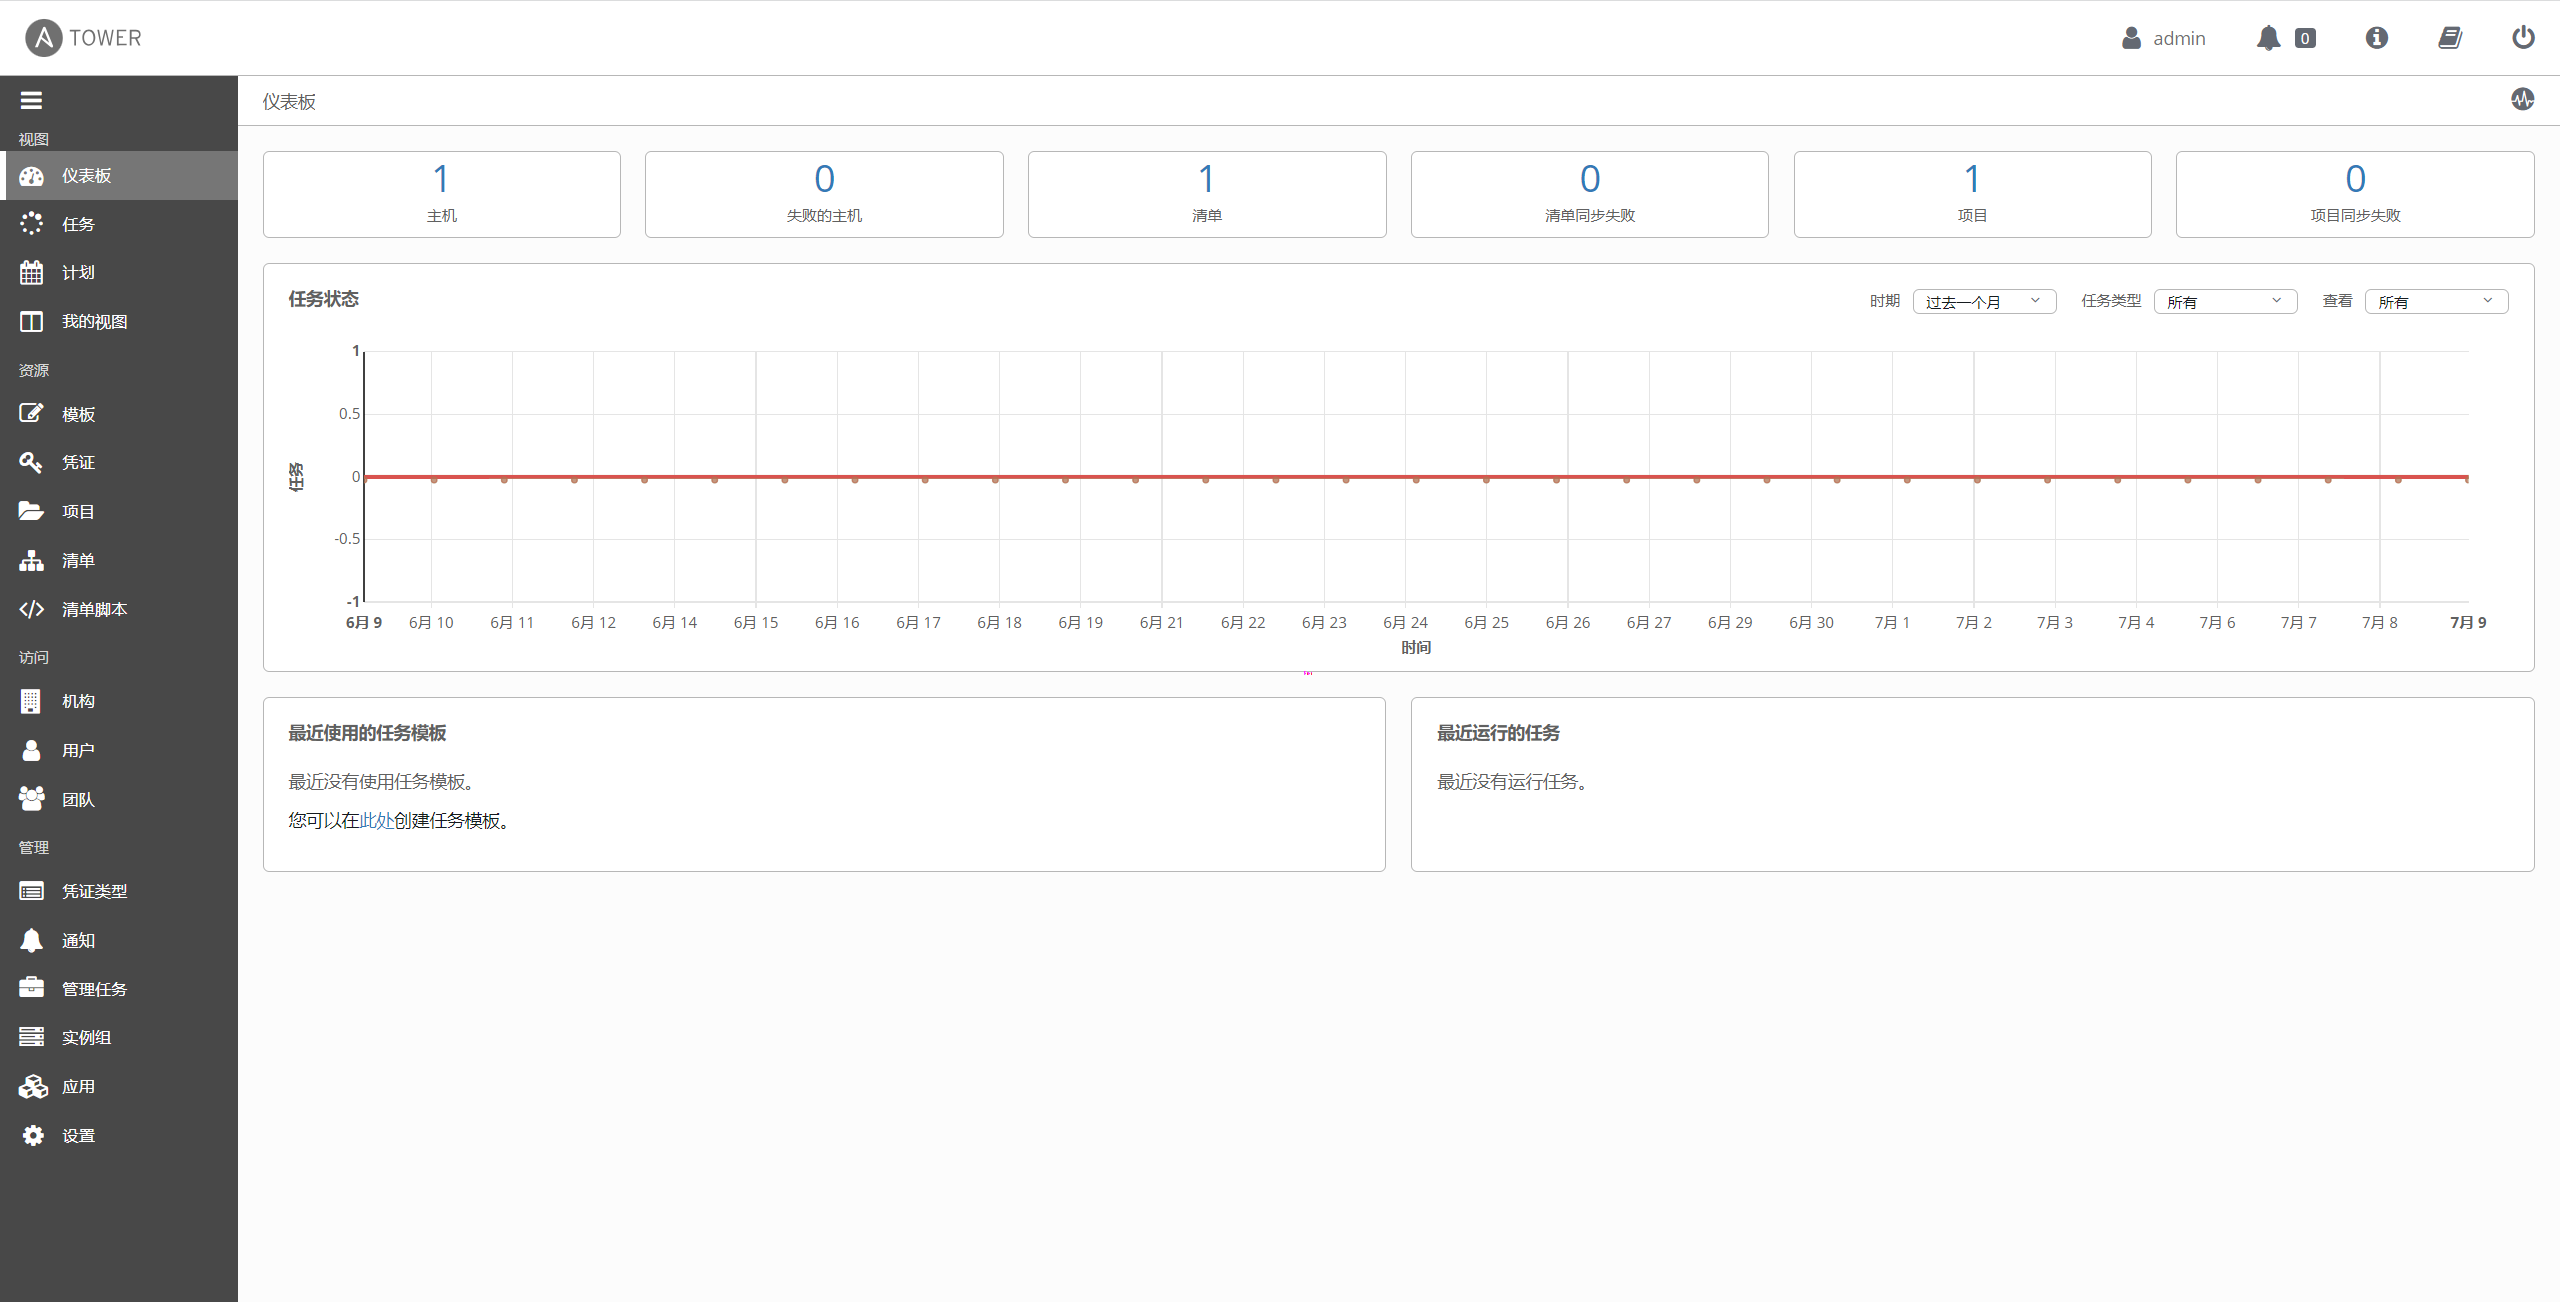Open the documentation book icon

(x=2449, y=38)
